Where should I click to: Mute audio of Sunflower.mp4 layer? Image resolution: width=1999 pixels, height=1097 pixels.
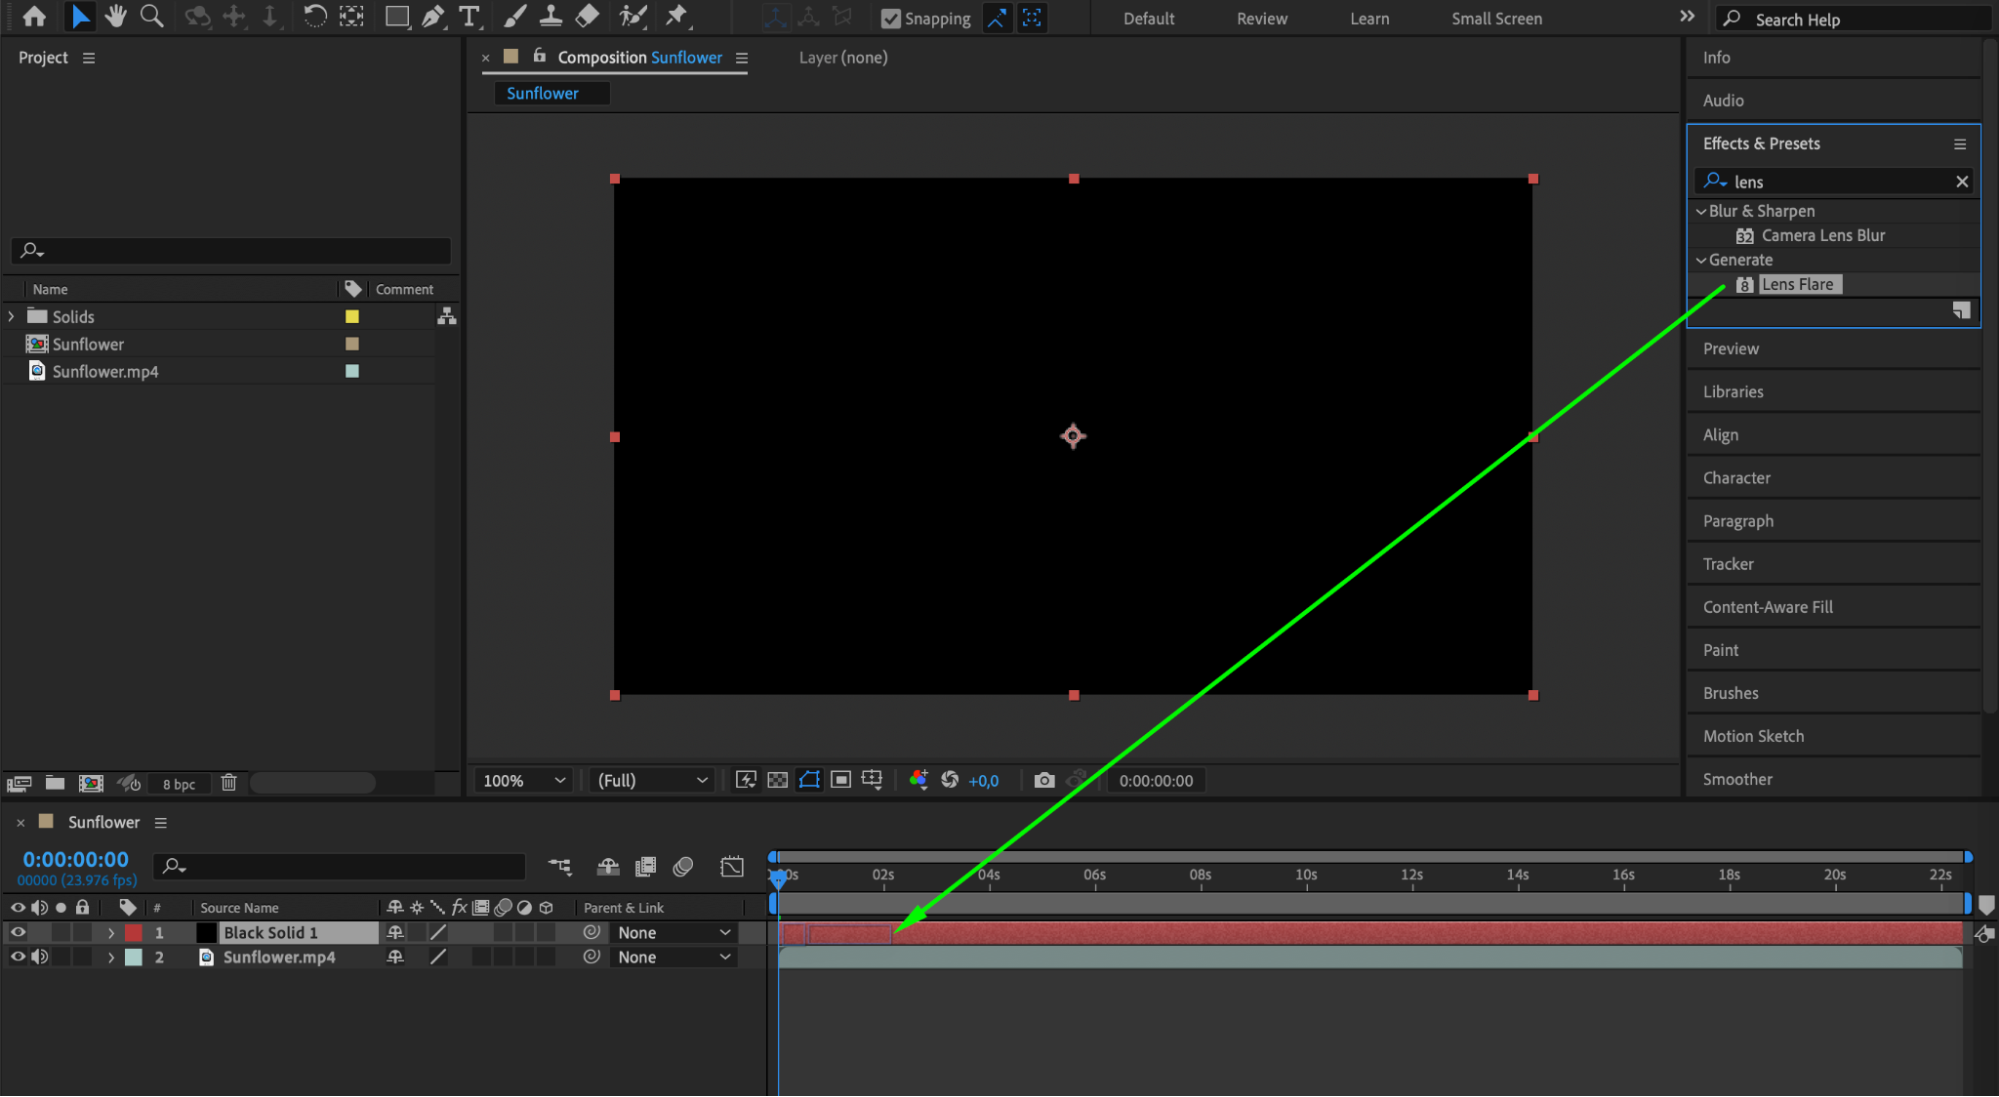click(x=40, y=957)
